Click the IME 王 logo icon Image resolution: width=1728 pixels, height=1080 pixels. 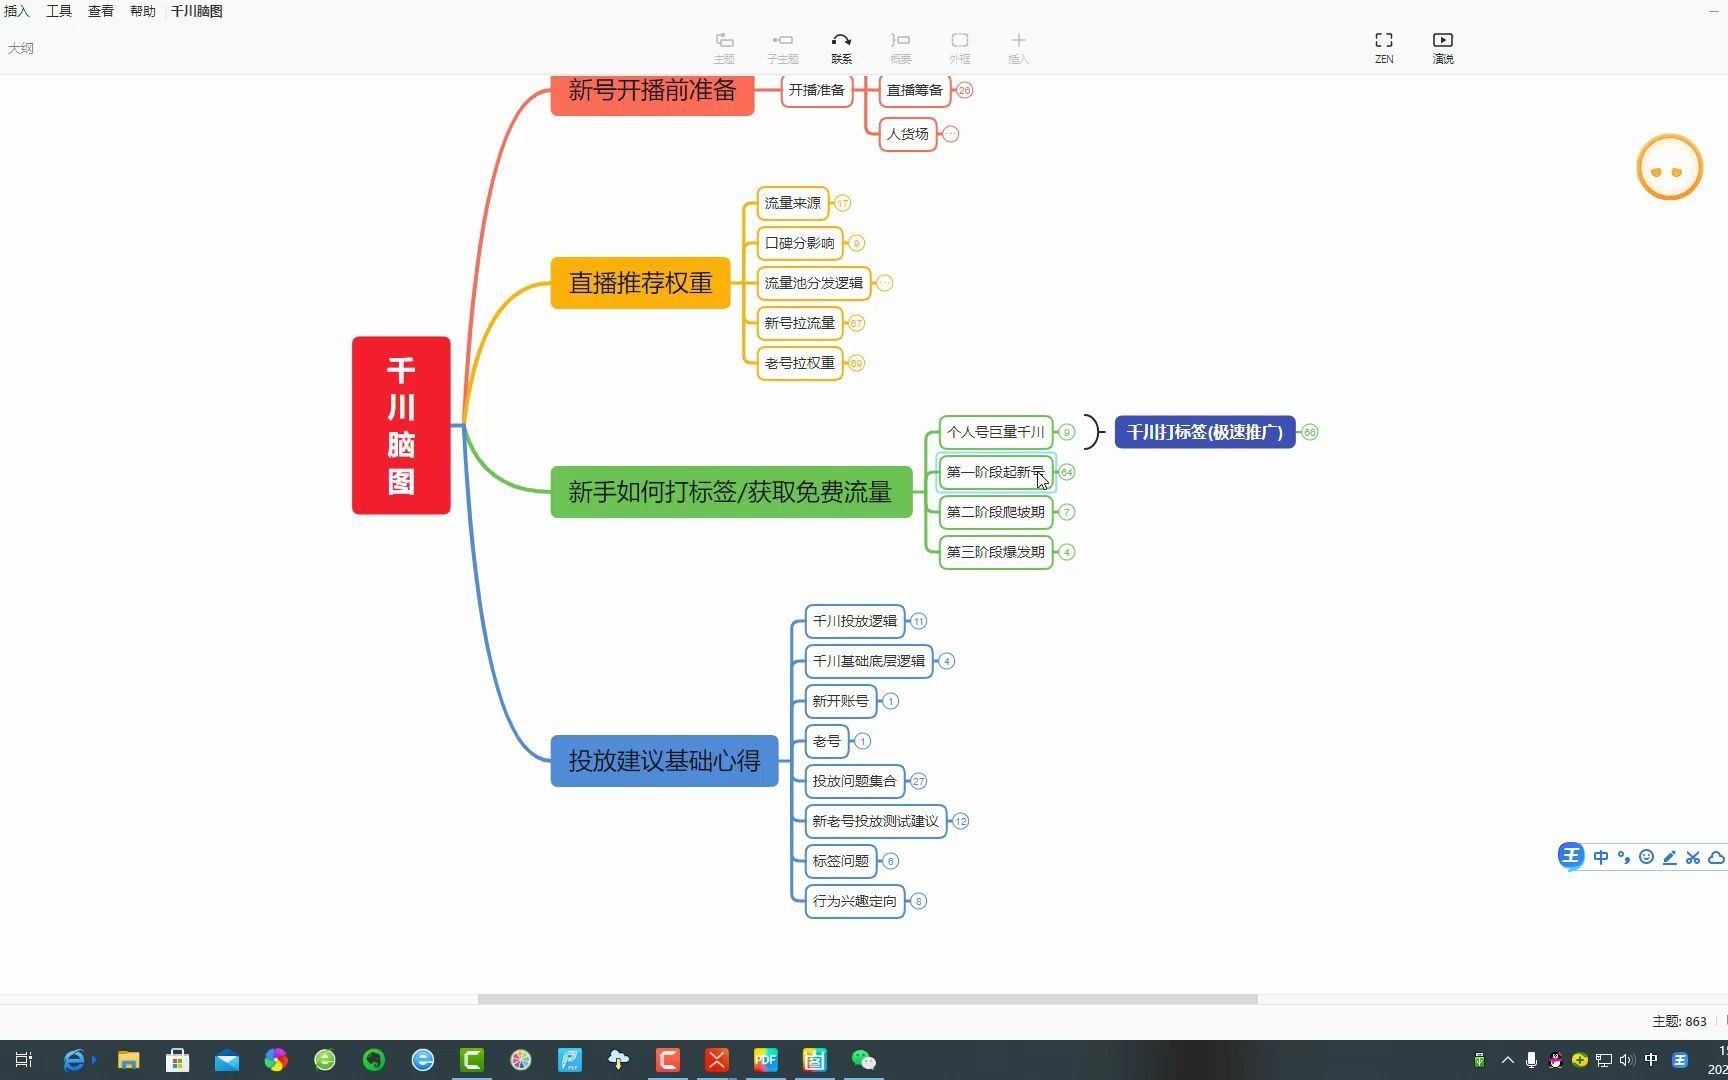coord(1571,856)
